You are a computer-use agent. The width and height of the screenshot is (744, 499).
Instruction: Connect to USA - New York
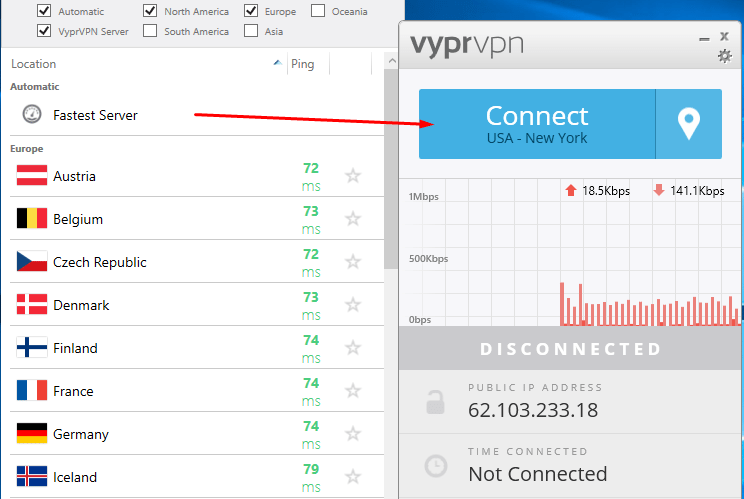537,124
